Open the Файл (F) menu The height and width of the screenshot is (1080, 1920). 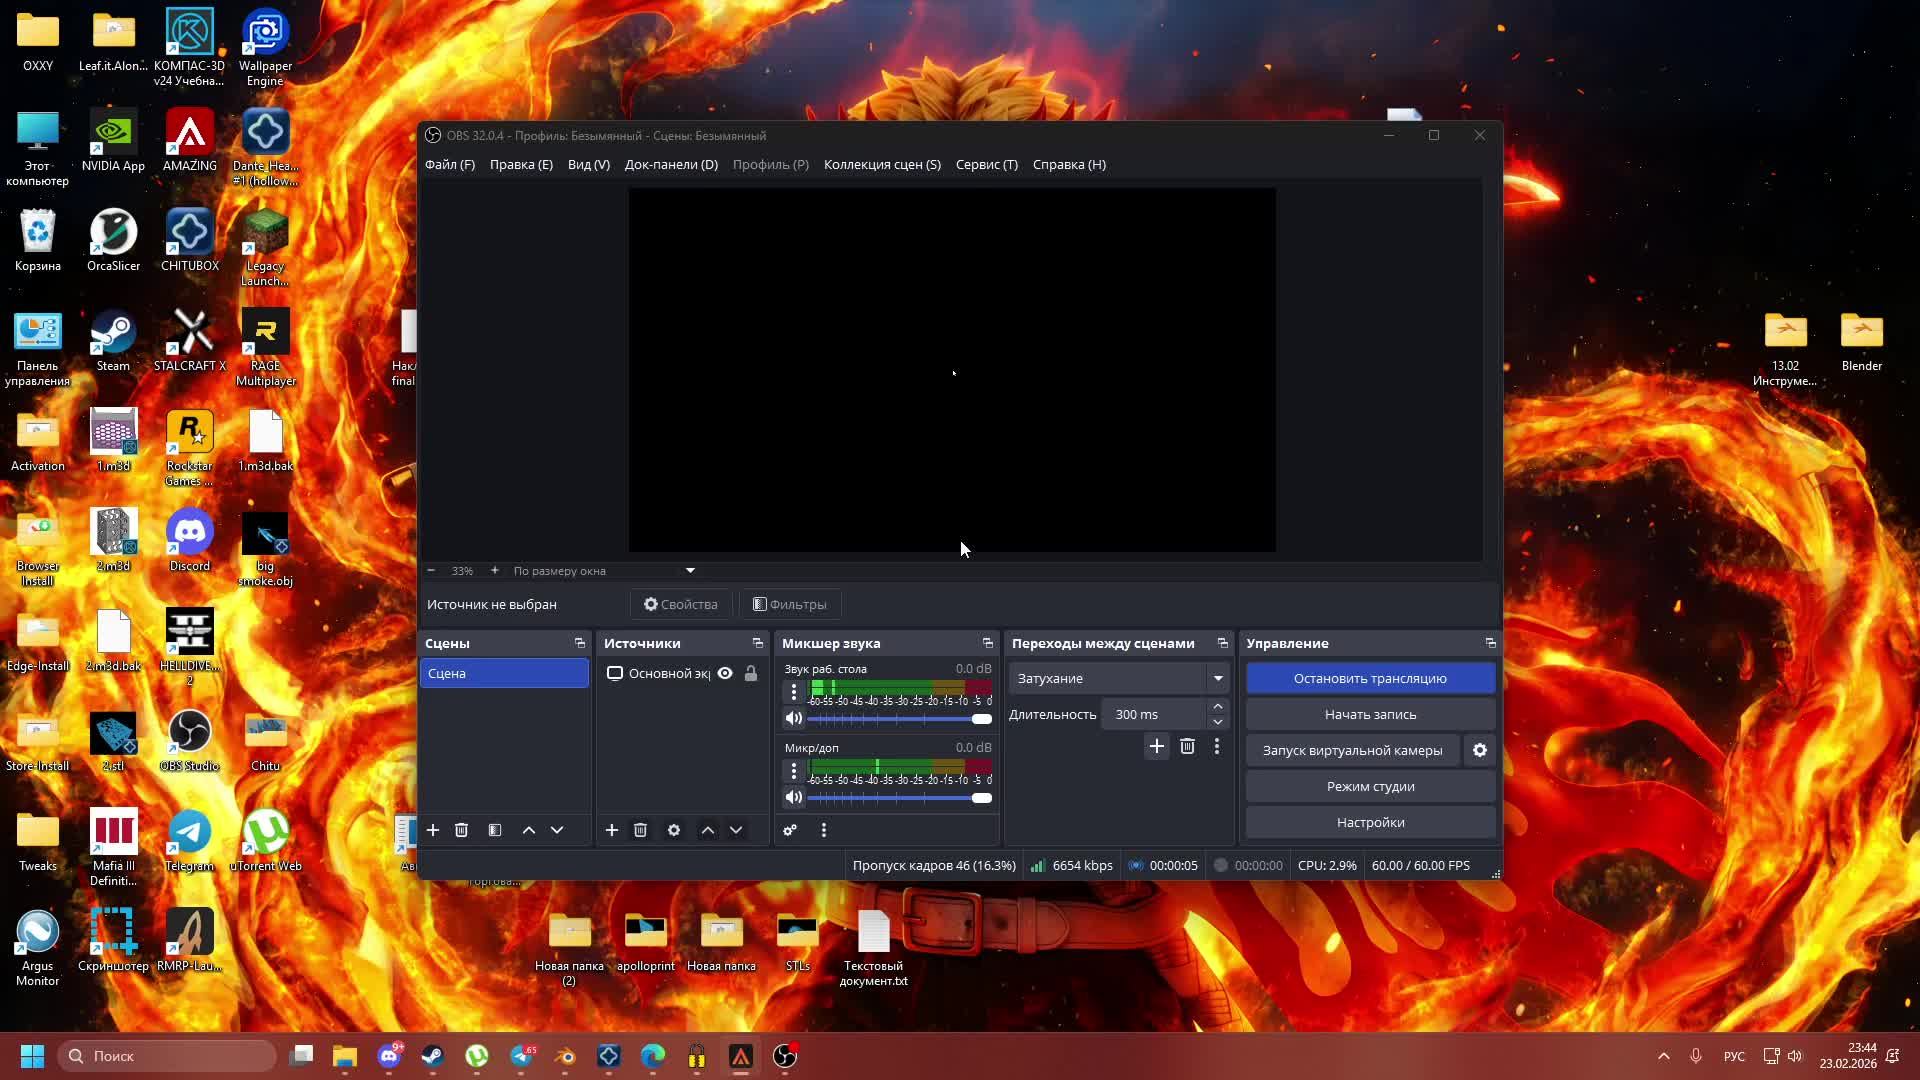(x=450, y=164)
